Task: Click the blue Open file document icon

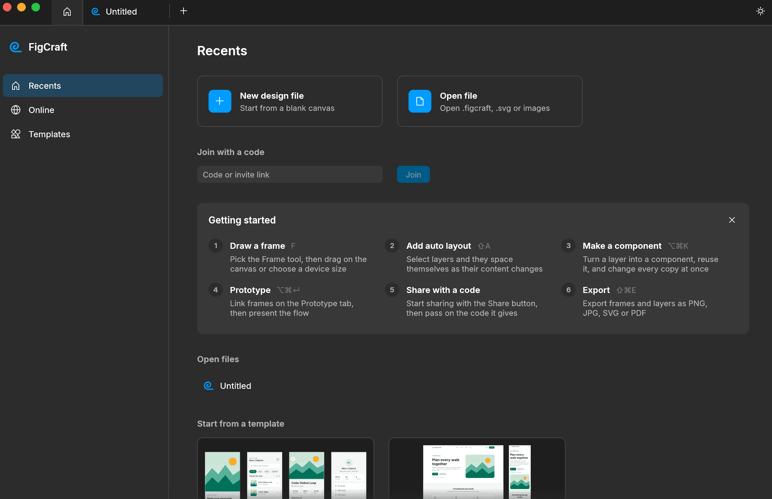Action: [419, 101]
